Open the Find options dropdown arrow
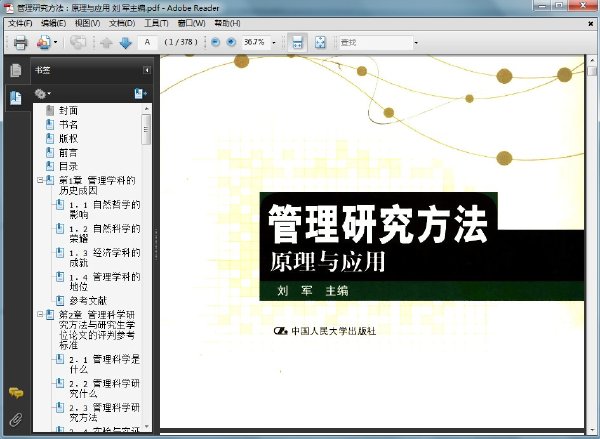This screenshot has height=439, width=600. pyautogui.click(x=416, y=42)
